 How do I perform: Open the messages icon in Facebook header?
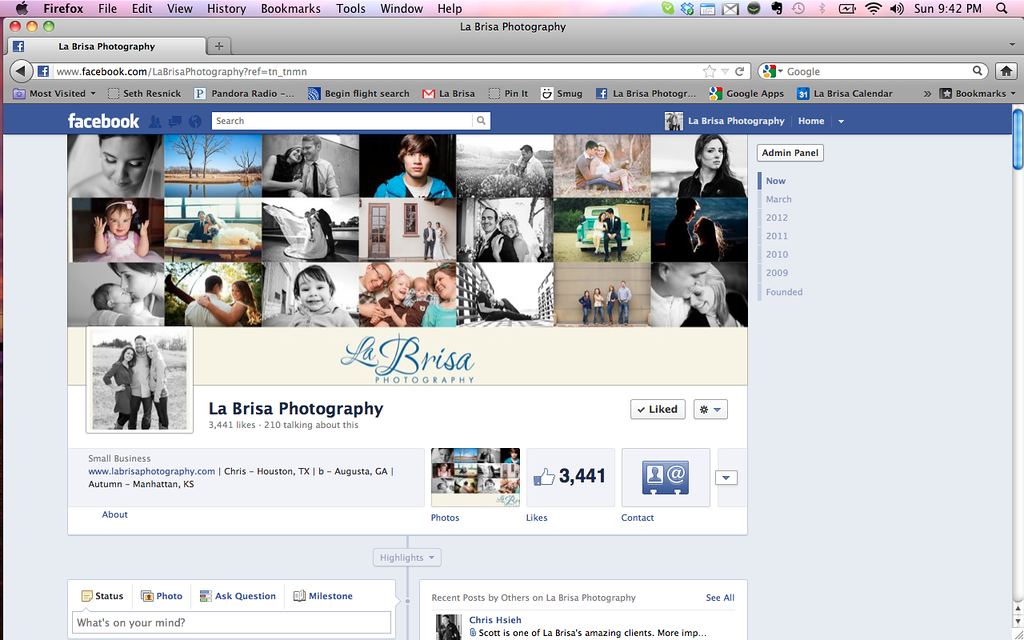(175, 121)
